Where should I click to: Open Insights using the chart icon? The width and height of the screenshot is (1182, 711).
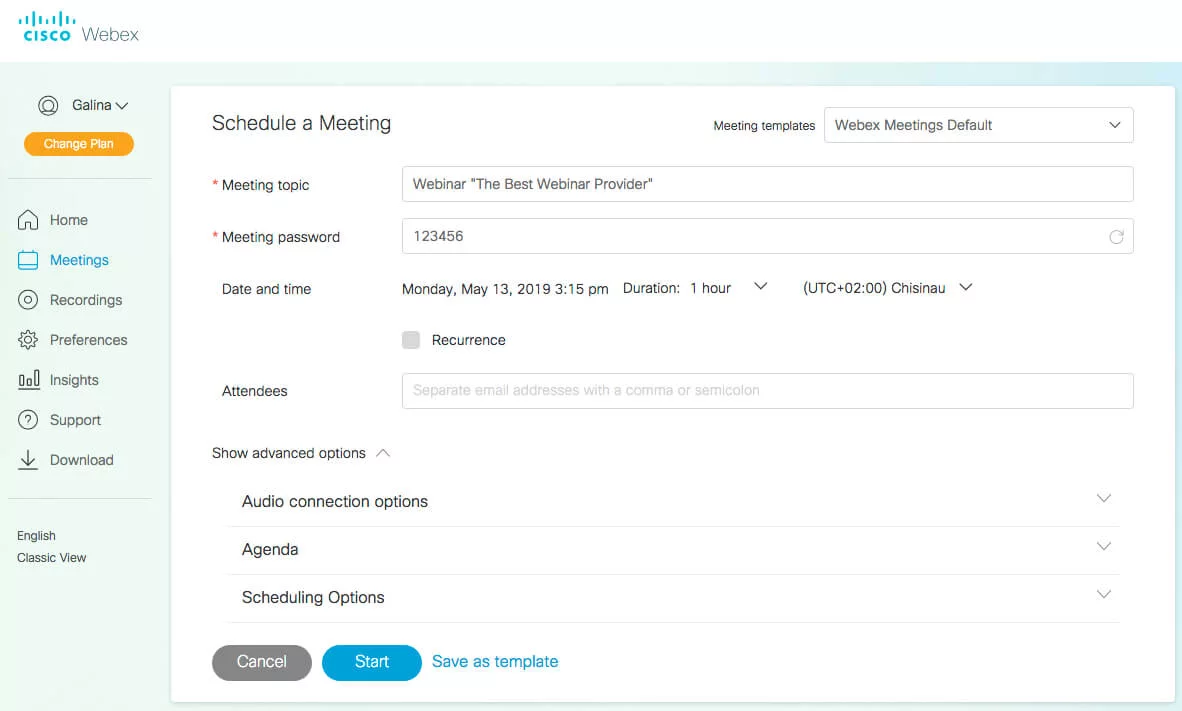tap(29, 380)
